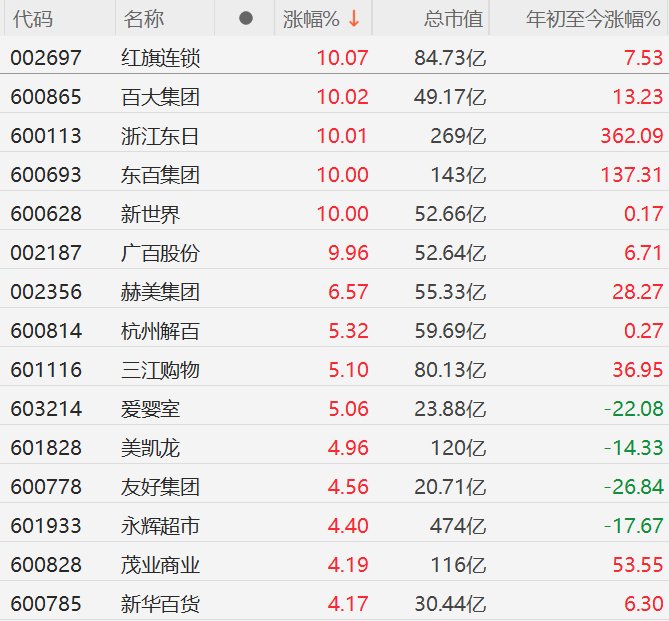Click the 涨幅% column header label

pyautogui.click(x=311, y=19)
